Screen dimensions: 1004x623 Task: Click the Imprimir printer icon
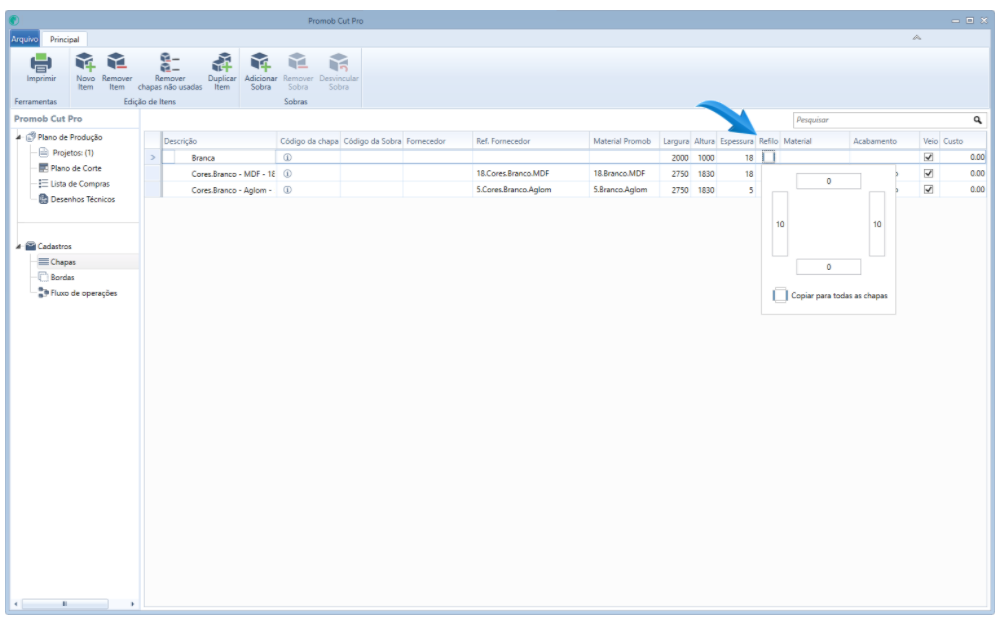click(x=41, y=64)
